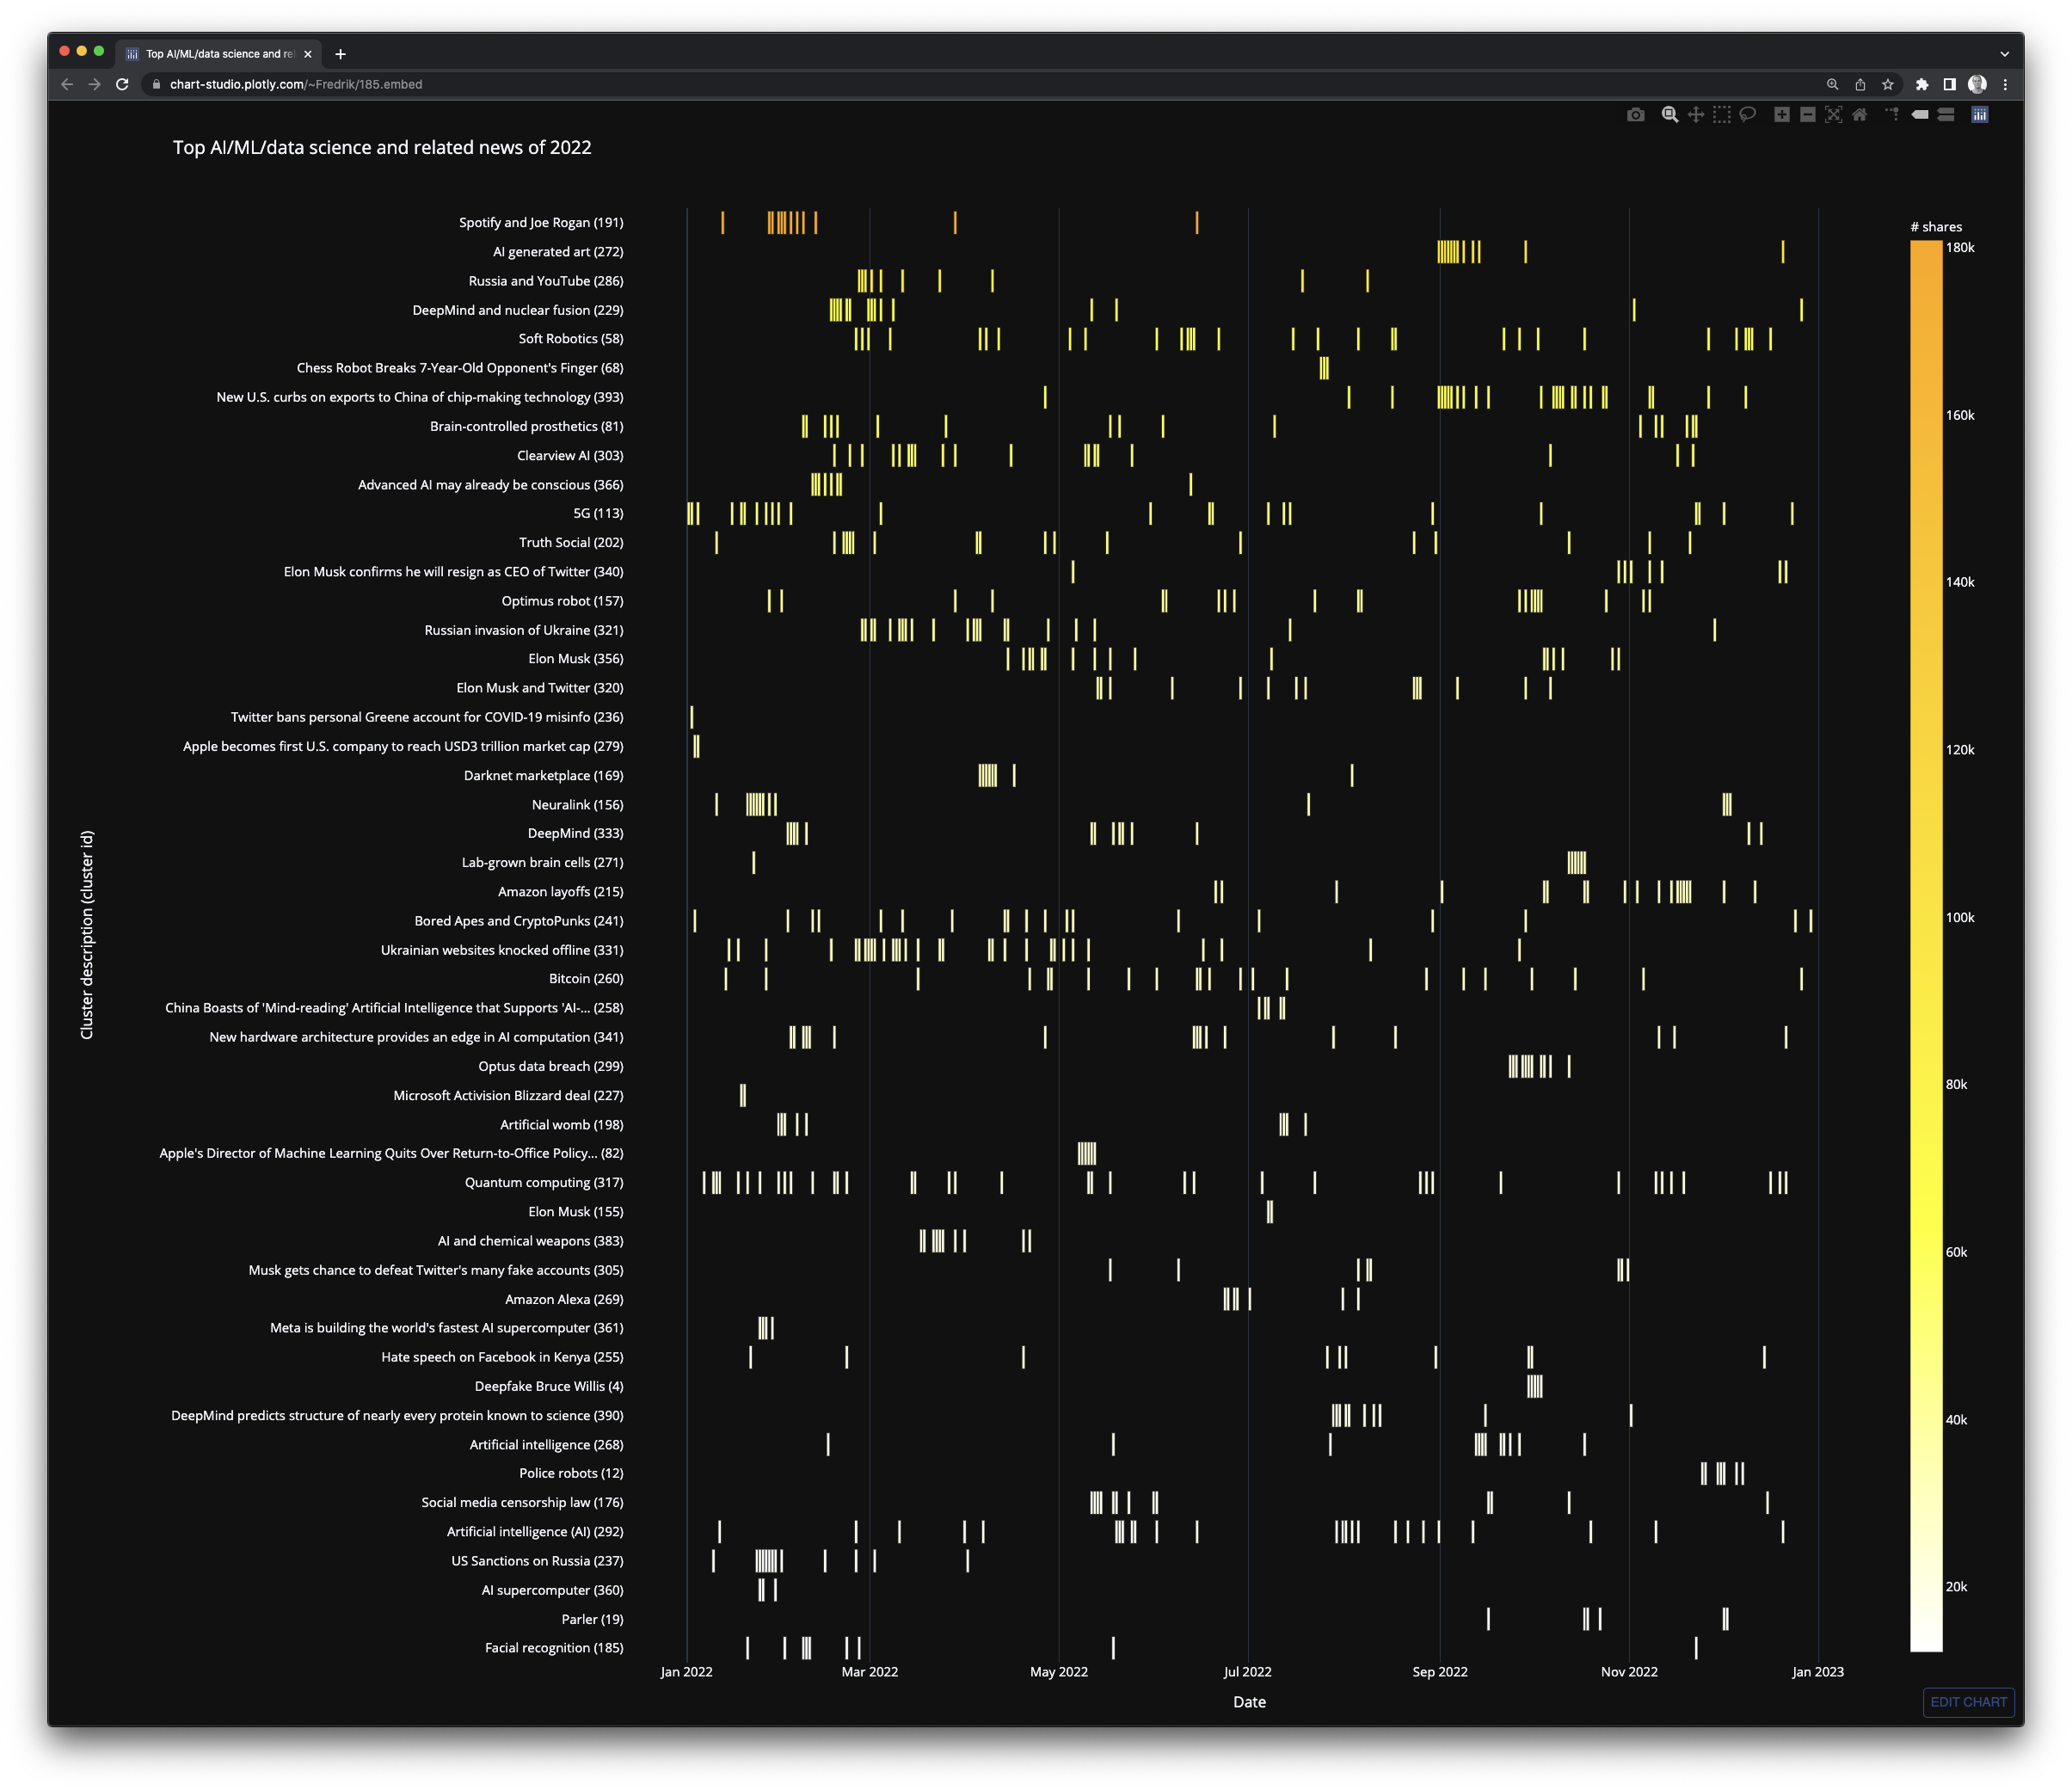Click the 'Quantum computing (317)' label
The image size is (2072, 1790).
click(x=544, y=1183)
